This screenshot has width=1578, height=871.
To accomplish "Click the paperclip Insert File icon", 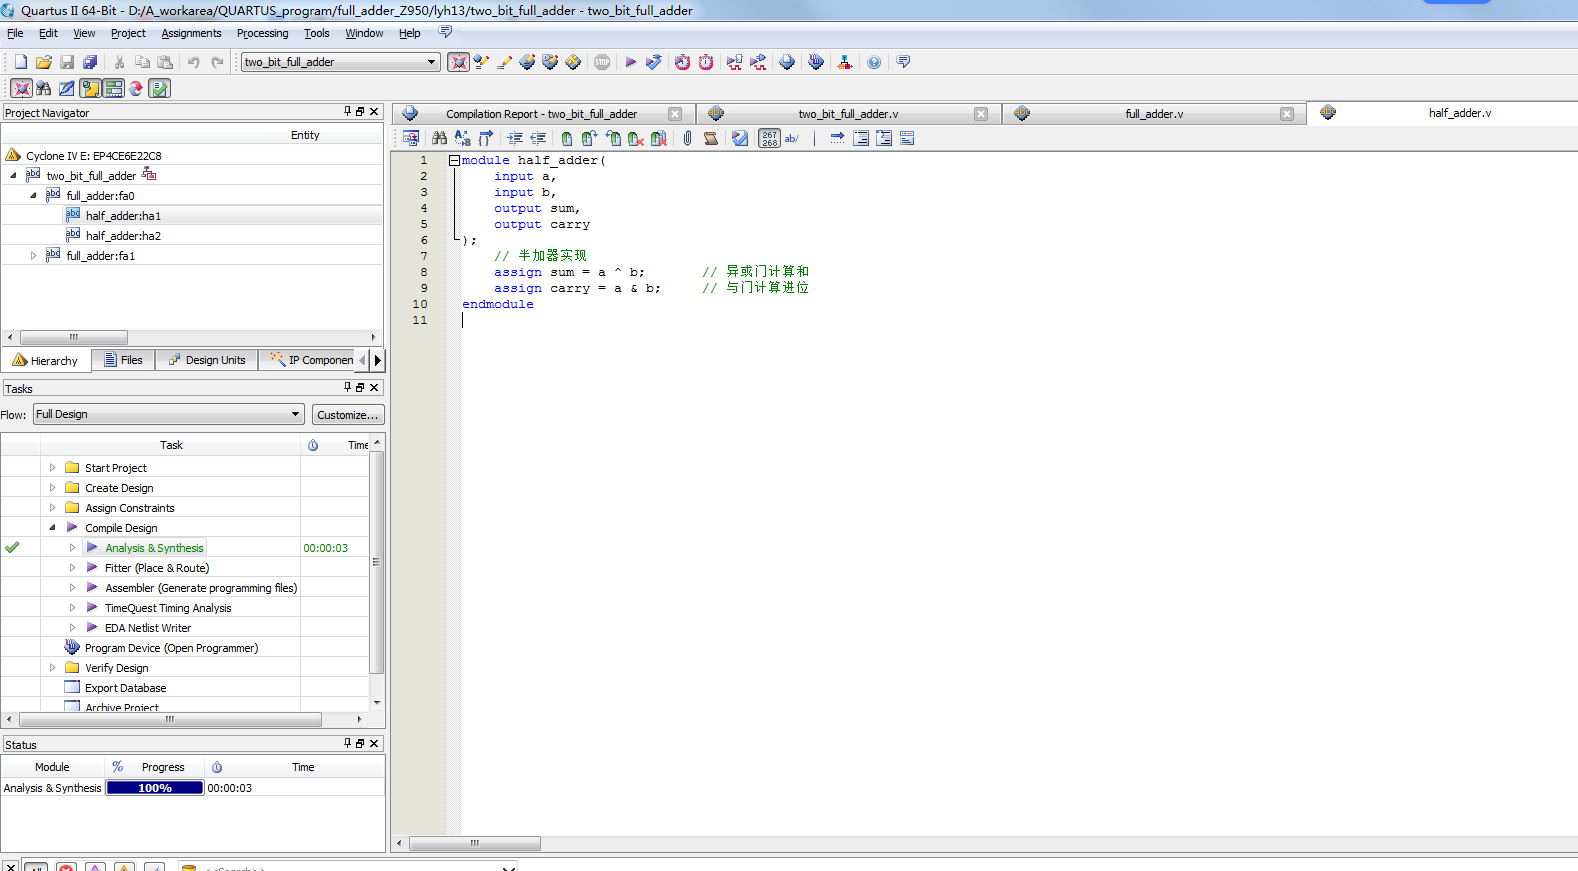I will [688, 138].
